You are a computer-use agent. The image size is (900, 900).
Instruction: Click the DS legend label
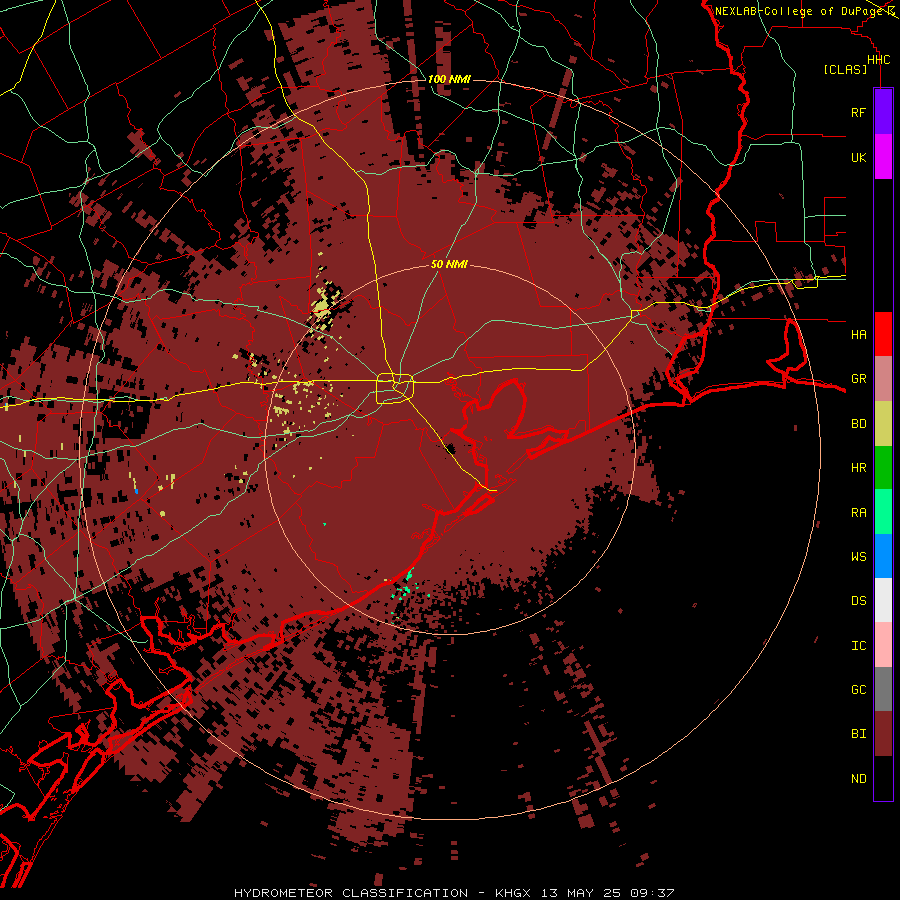(858, 601)
